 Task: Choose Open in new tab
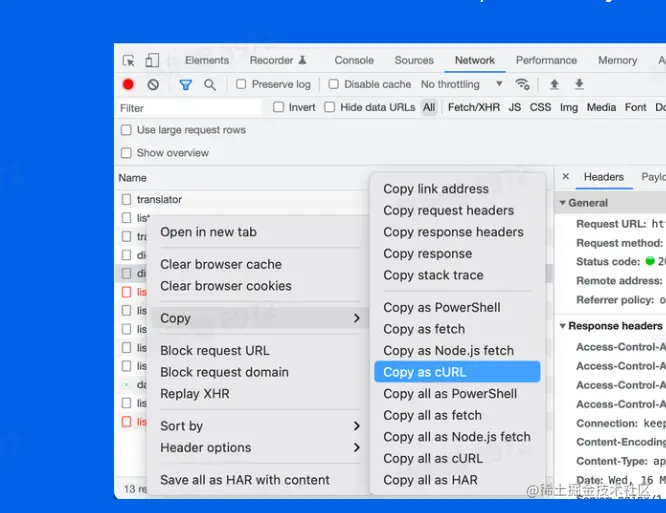coord(260,232)
